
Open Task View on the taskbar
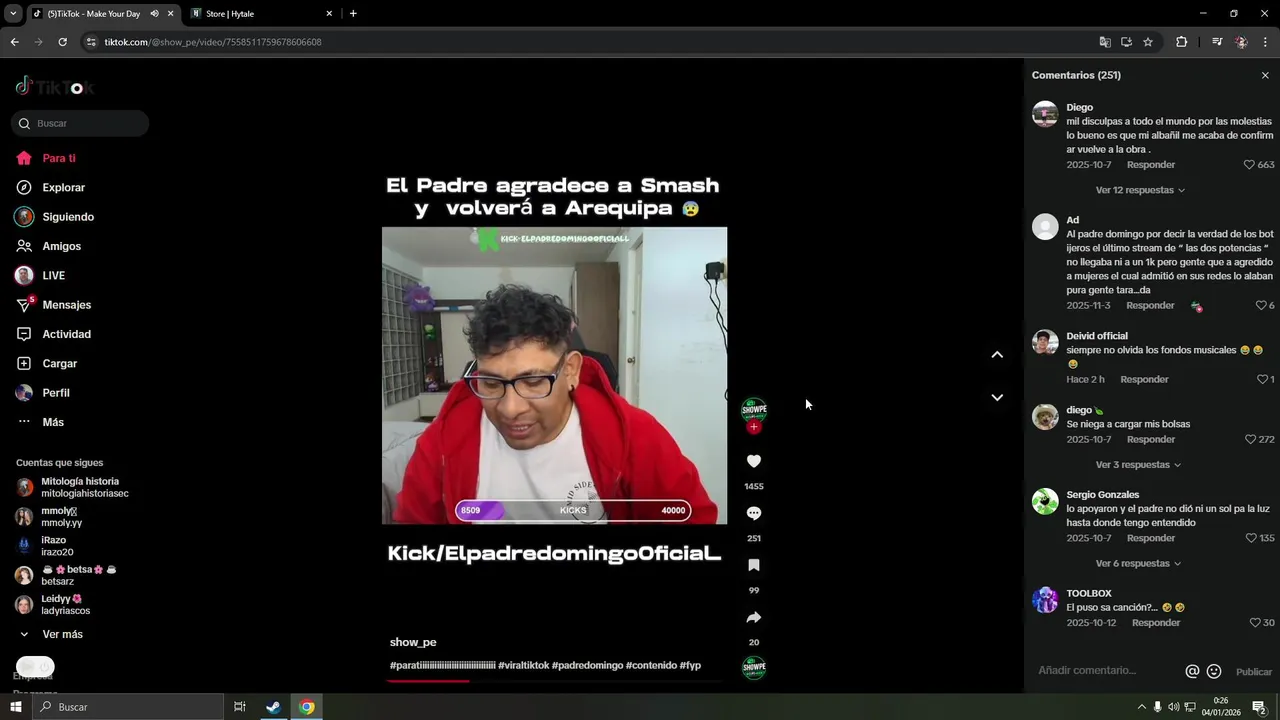click(240, 707)
